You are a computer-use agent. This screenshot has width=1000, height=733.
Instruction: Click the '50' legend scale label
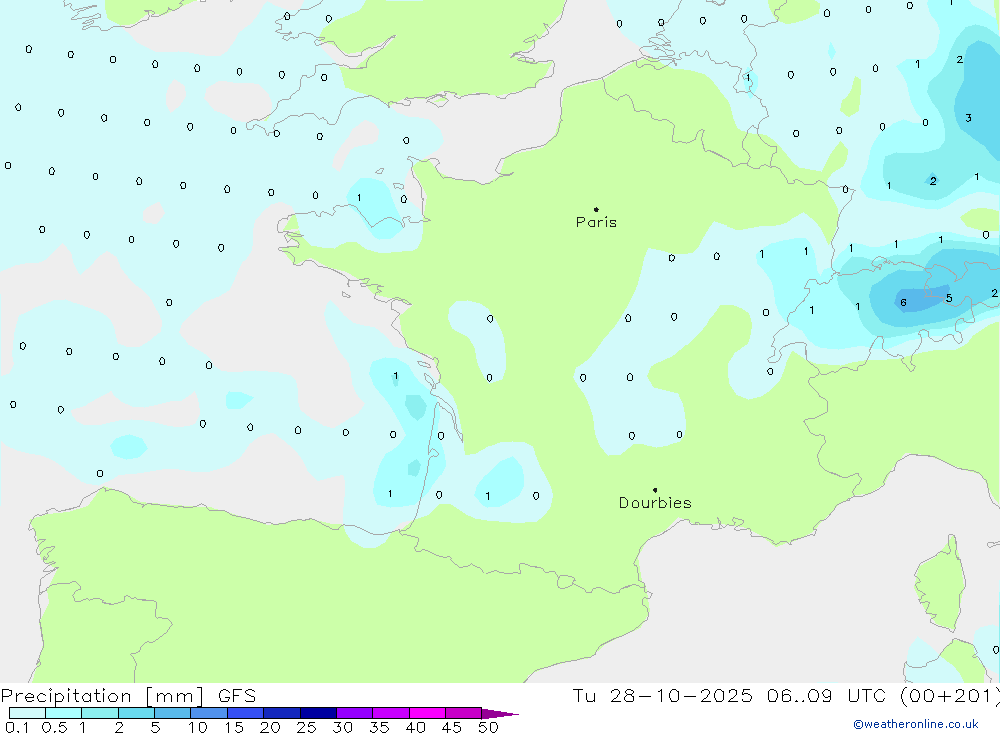tap(488, 727)
